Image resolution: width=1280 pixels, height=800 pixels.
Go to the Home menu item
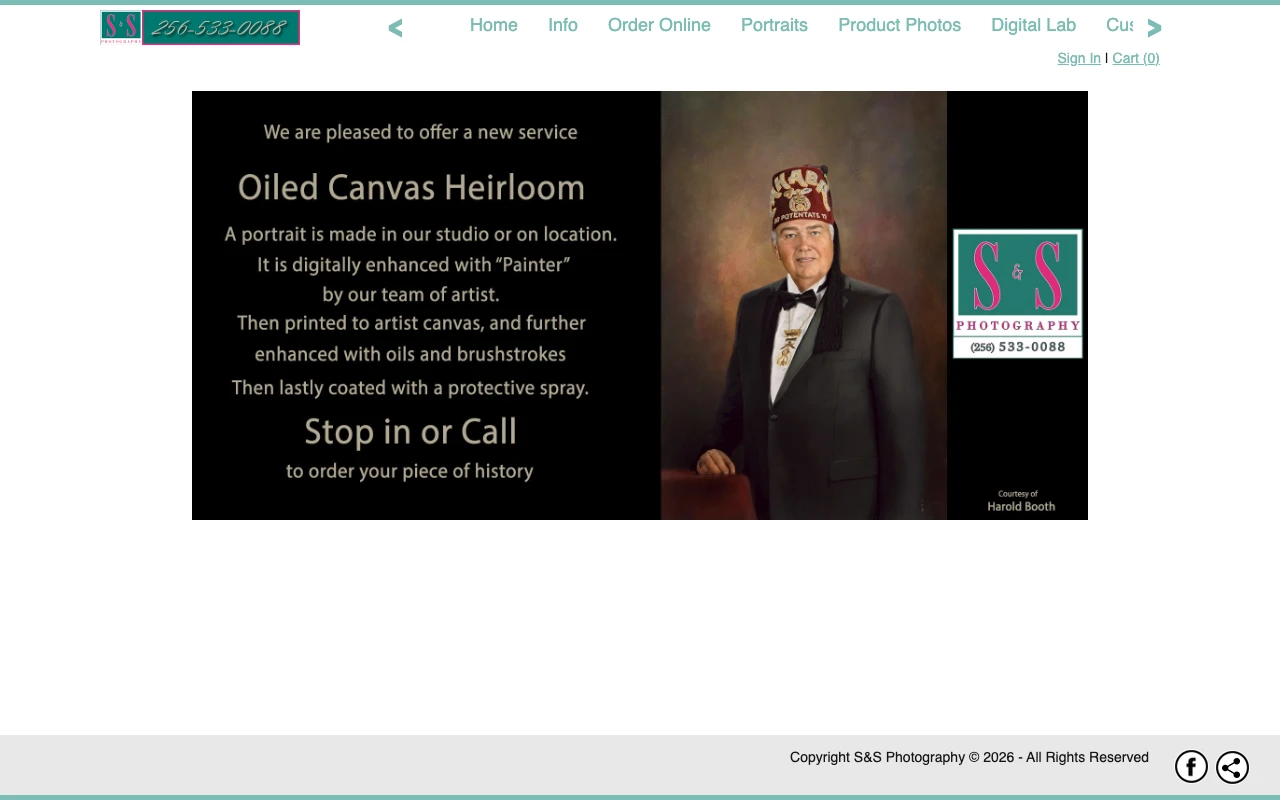tap(493, 26)
